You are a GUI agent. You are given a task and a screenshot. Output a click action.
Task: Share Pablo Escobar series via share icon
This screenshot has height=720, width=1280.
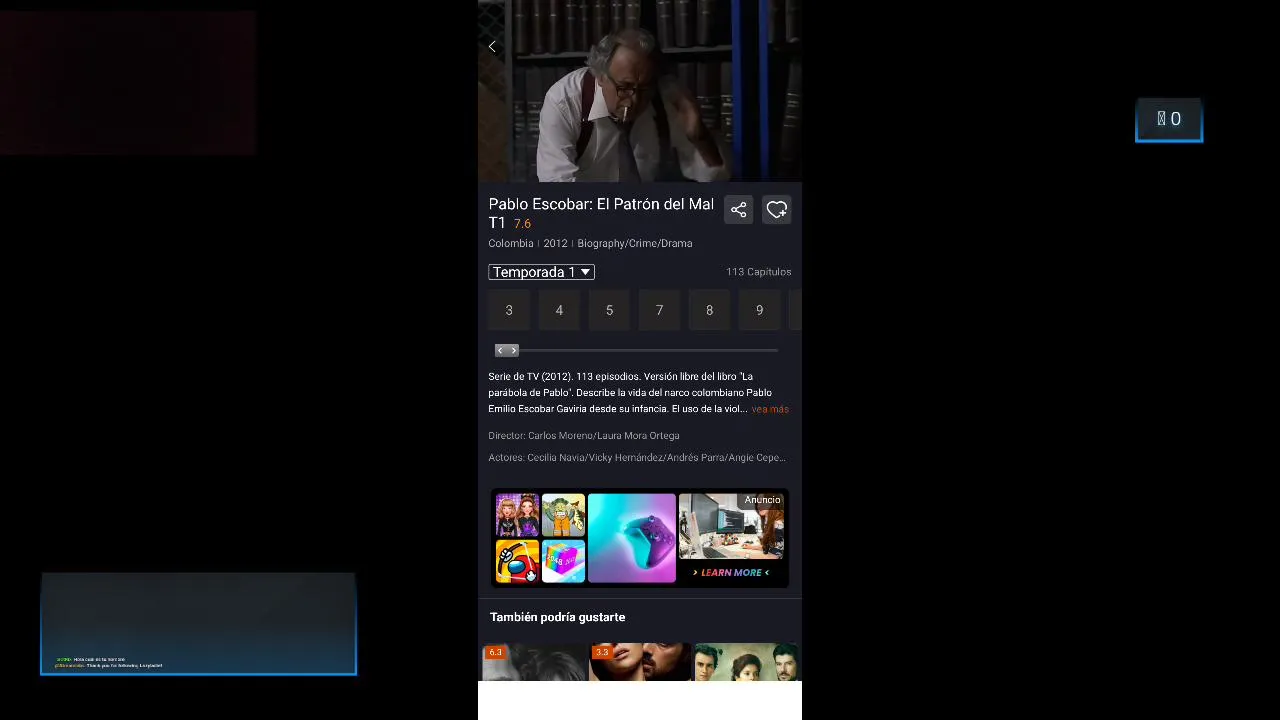(738, 210)
